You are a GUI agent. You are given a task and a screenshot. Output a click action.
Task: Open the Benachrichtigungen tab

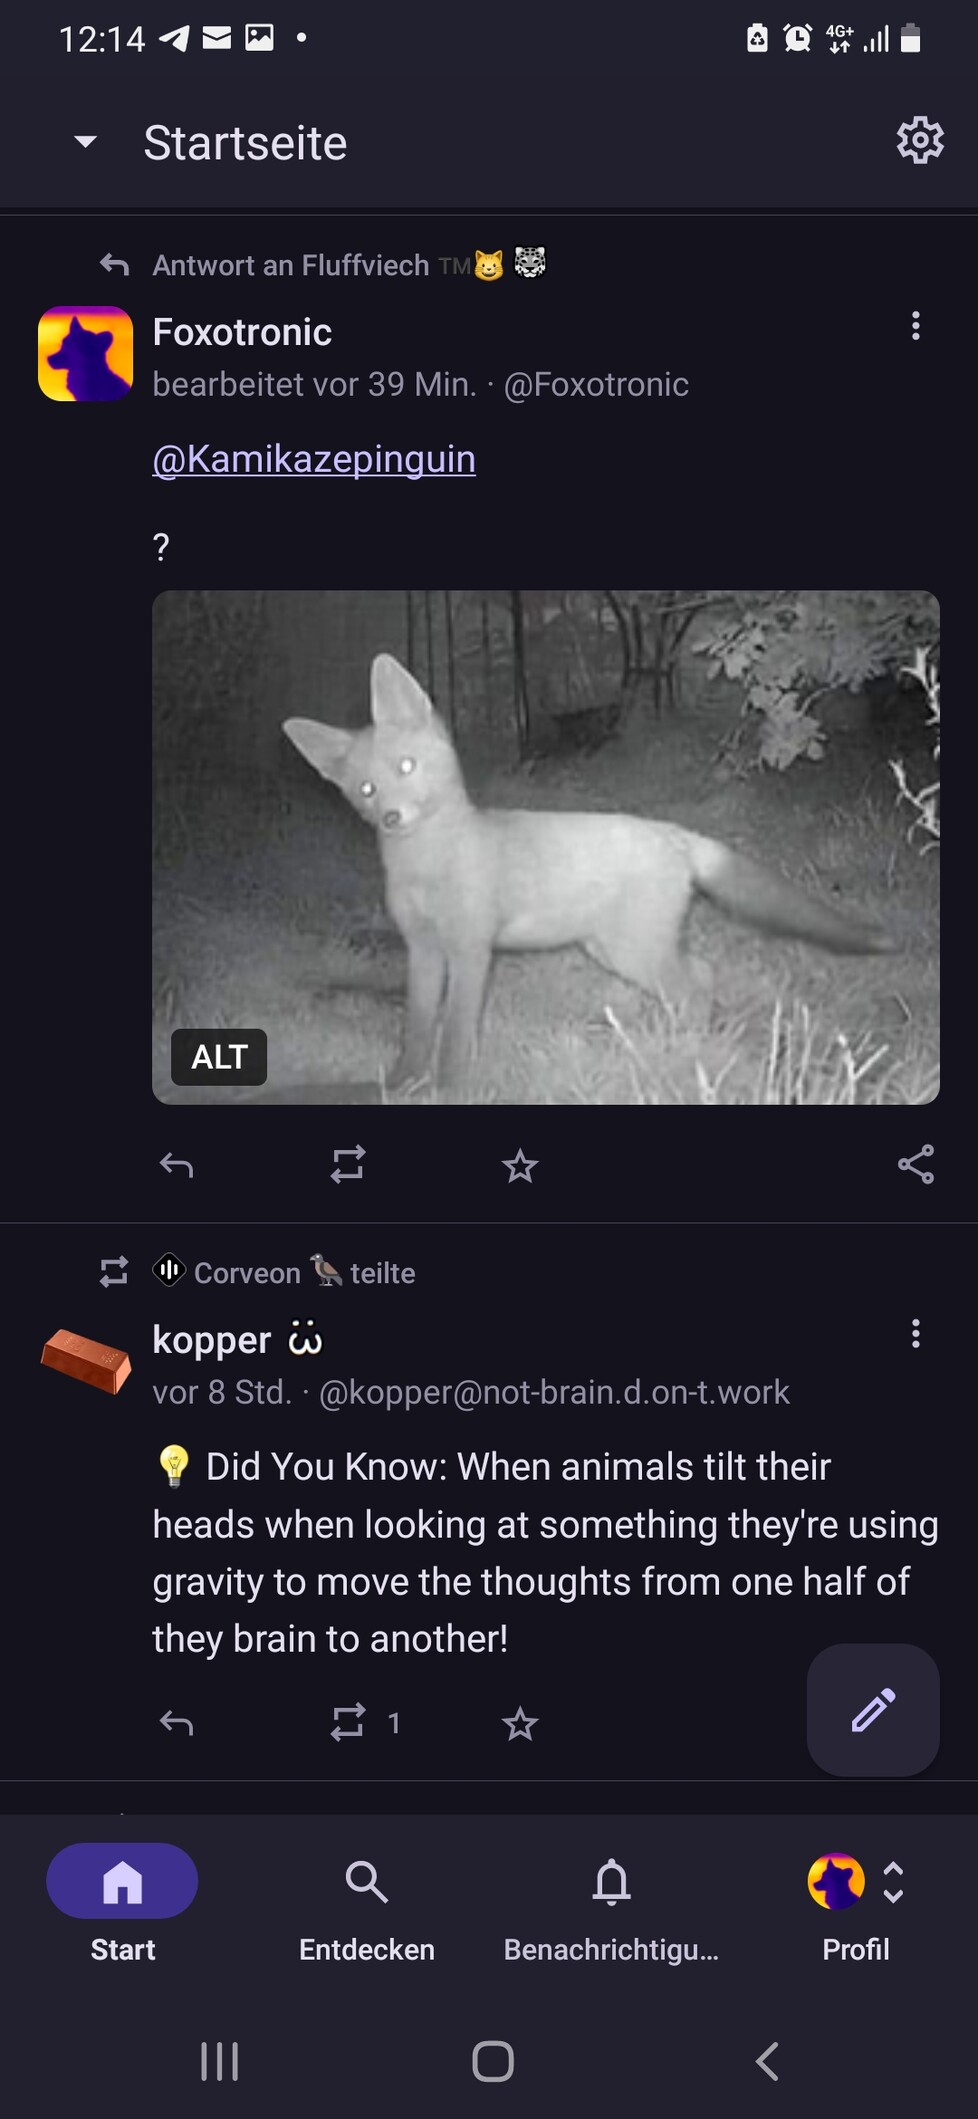pos(611,1902)
